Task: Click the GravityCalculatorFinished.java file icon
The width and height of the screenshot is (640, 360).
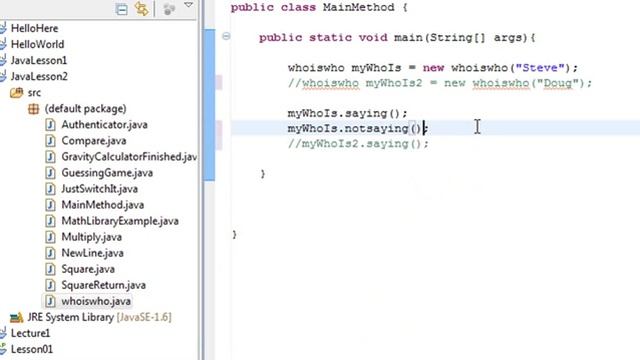Action: coord(50,157)
